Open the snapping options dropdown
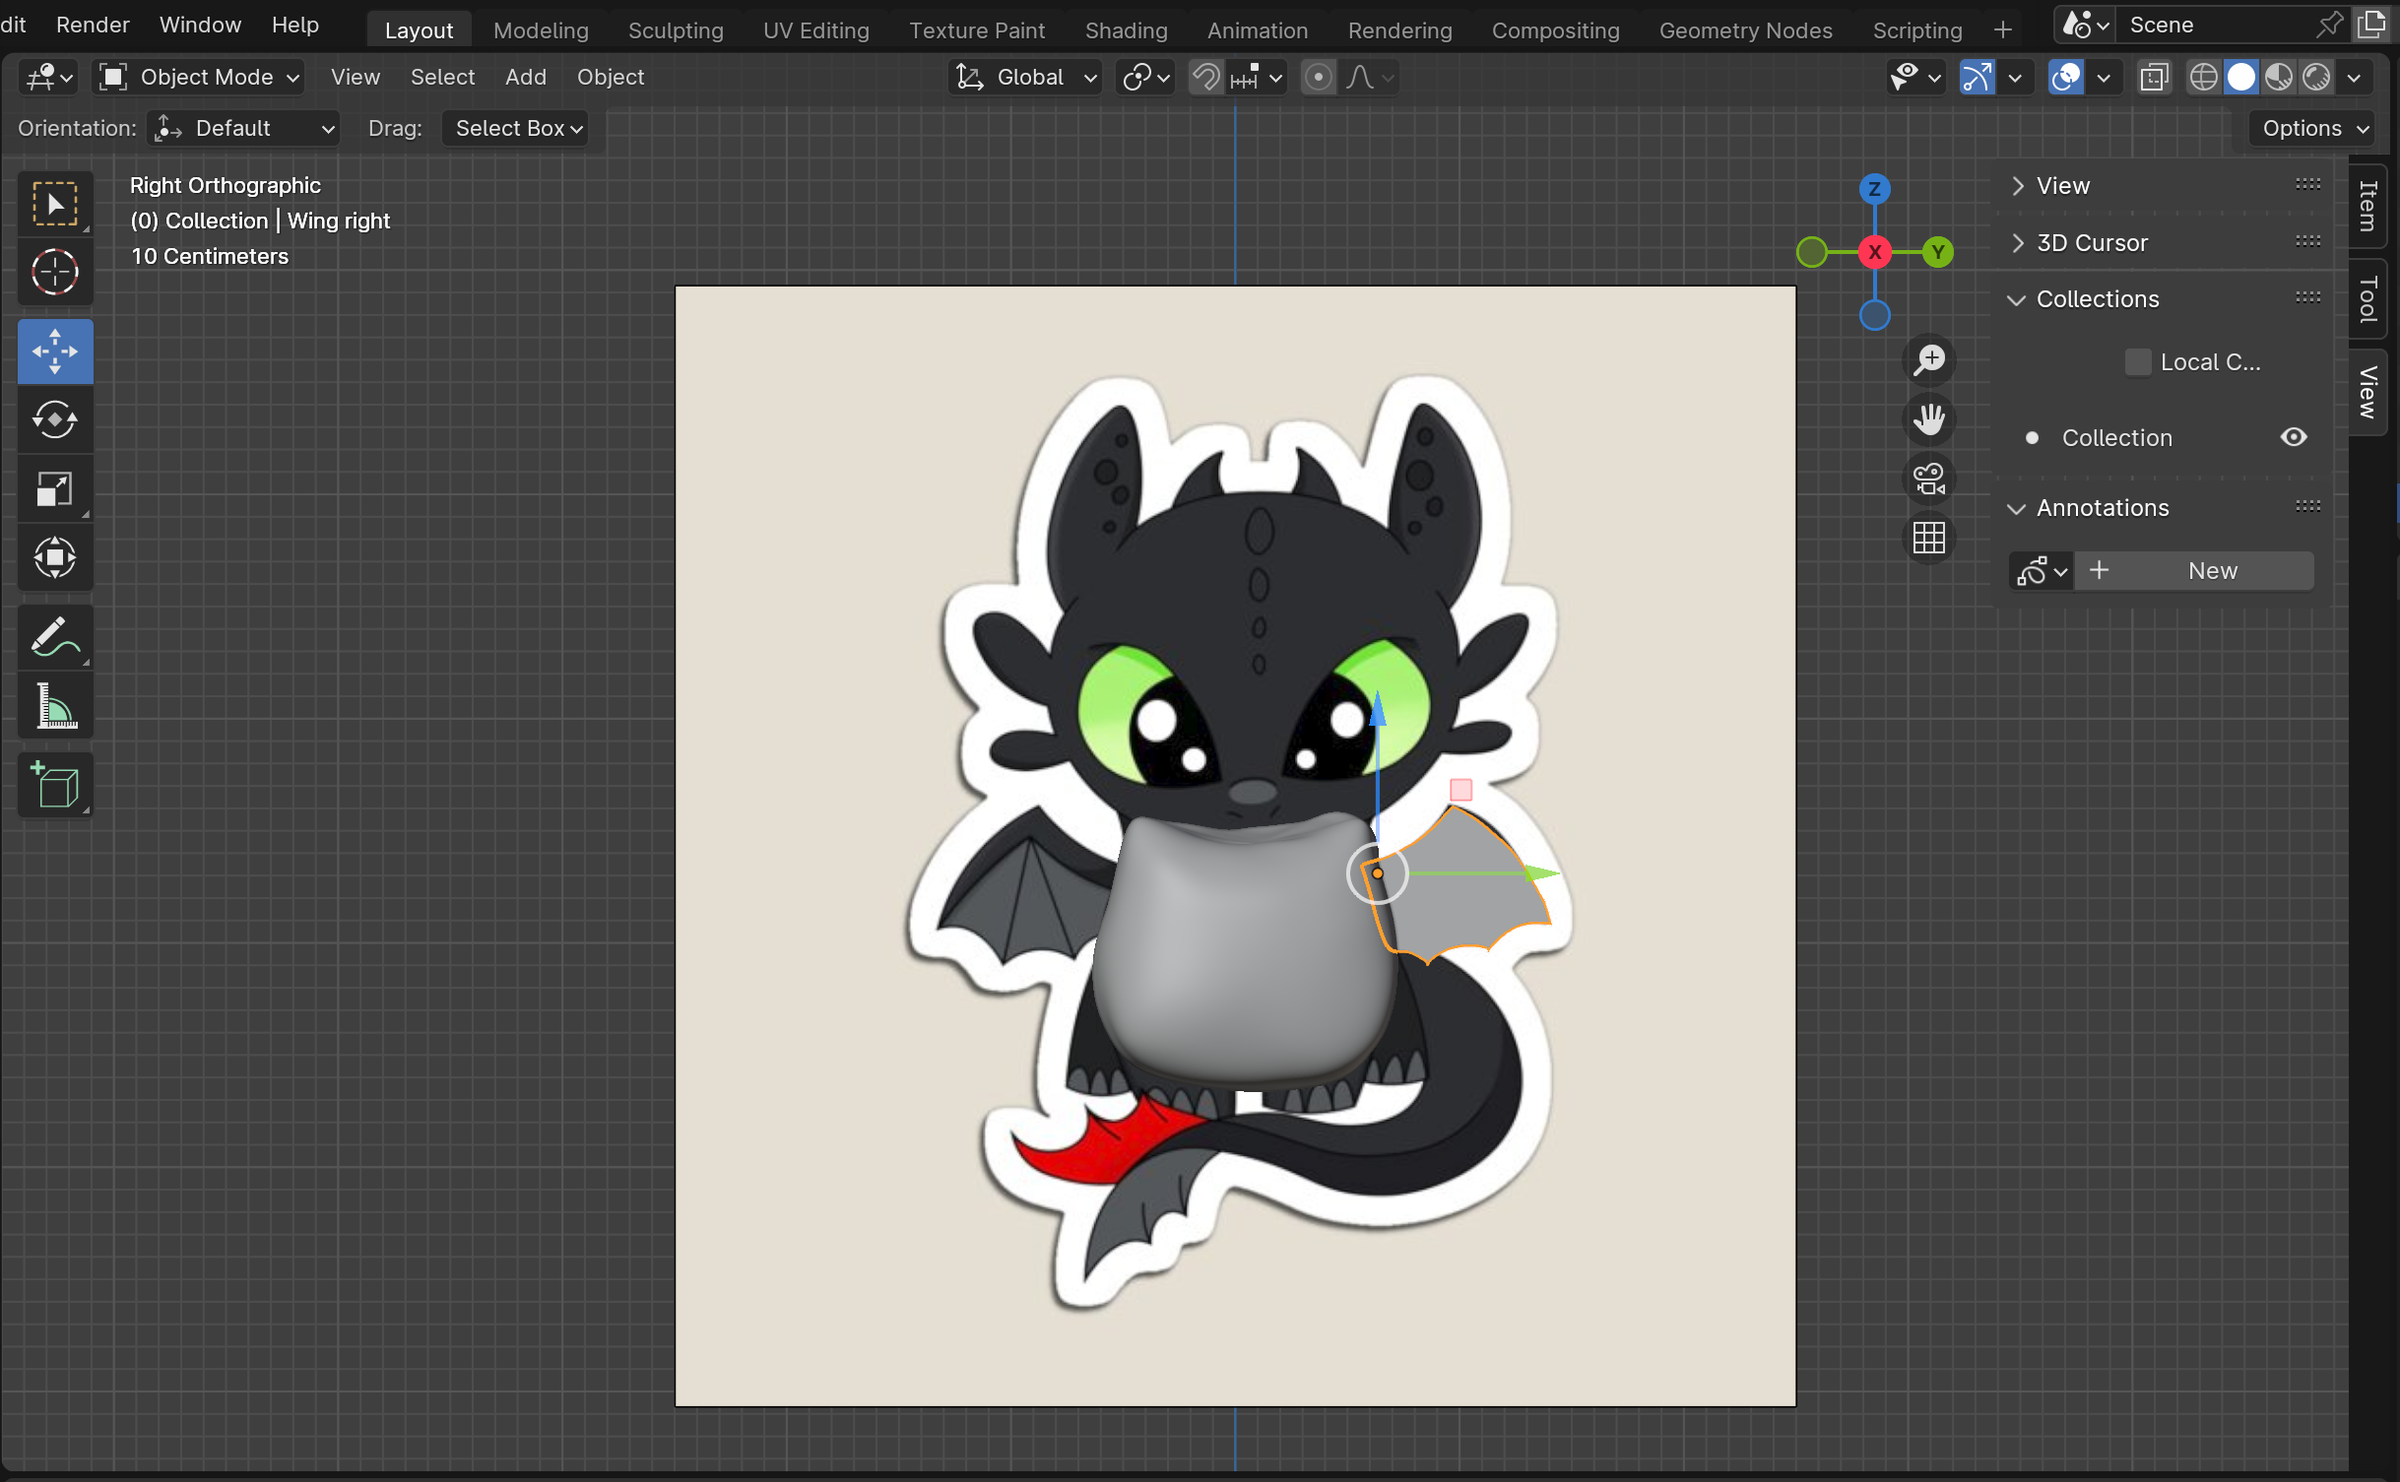Viewport: 2400px width, 1482px height. pos(1258,77)
